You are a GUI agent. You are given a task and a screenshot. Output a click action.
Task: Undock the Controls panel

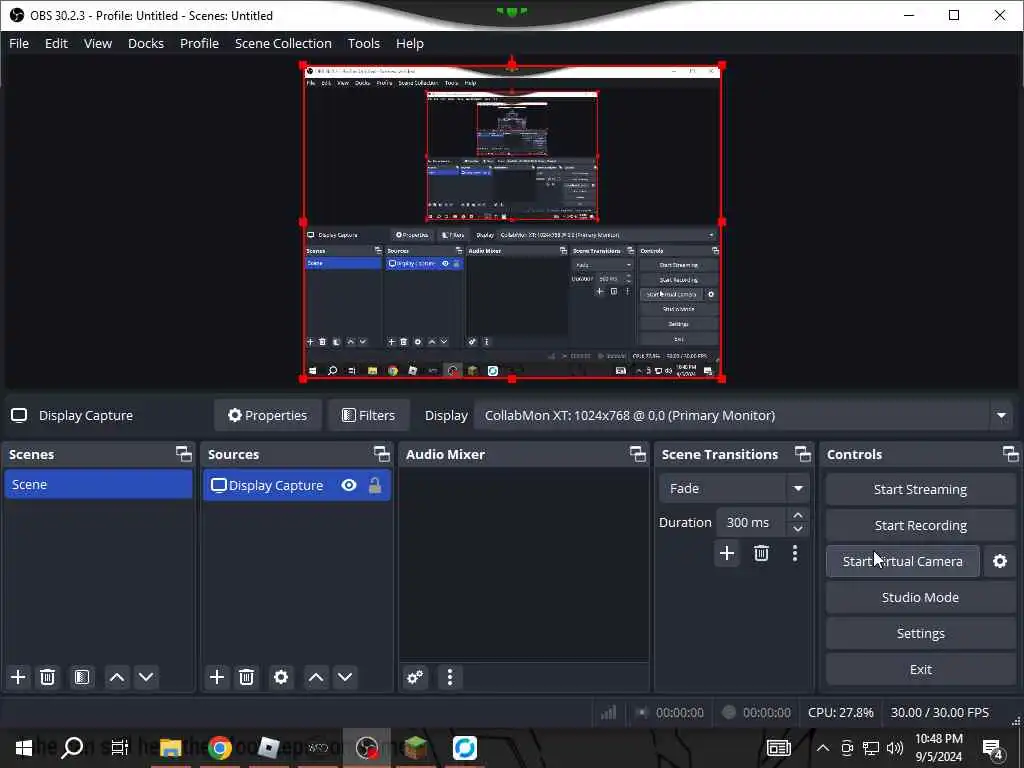click(x=1011, y=454)
